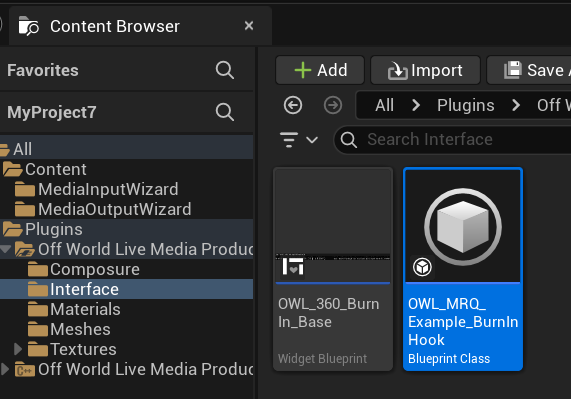Viewport: 571px width, 399px height.
Task: Expand Off World Live C++ folder arrow
Action: point(5,369)
